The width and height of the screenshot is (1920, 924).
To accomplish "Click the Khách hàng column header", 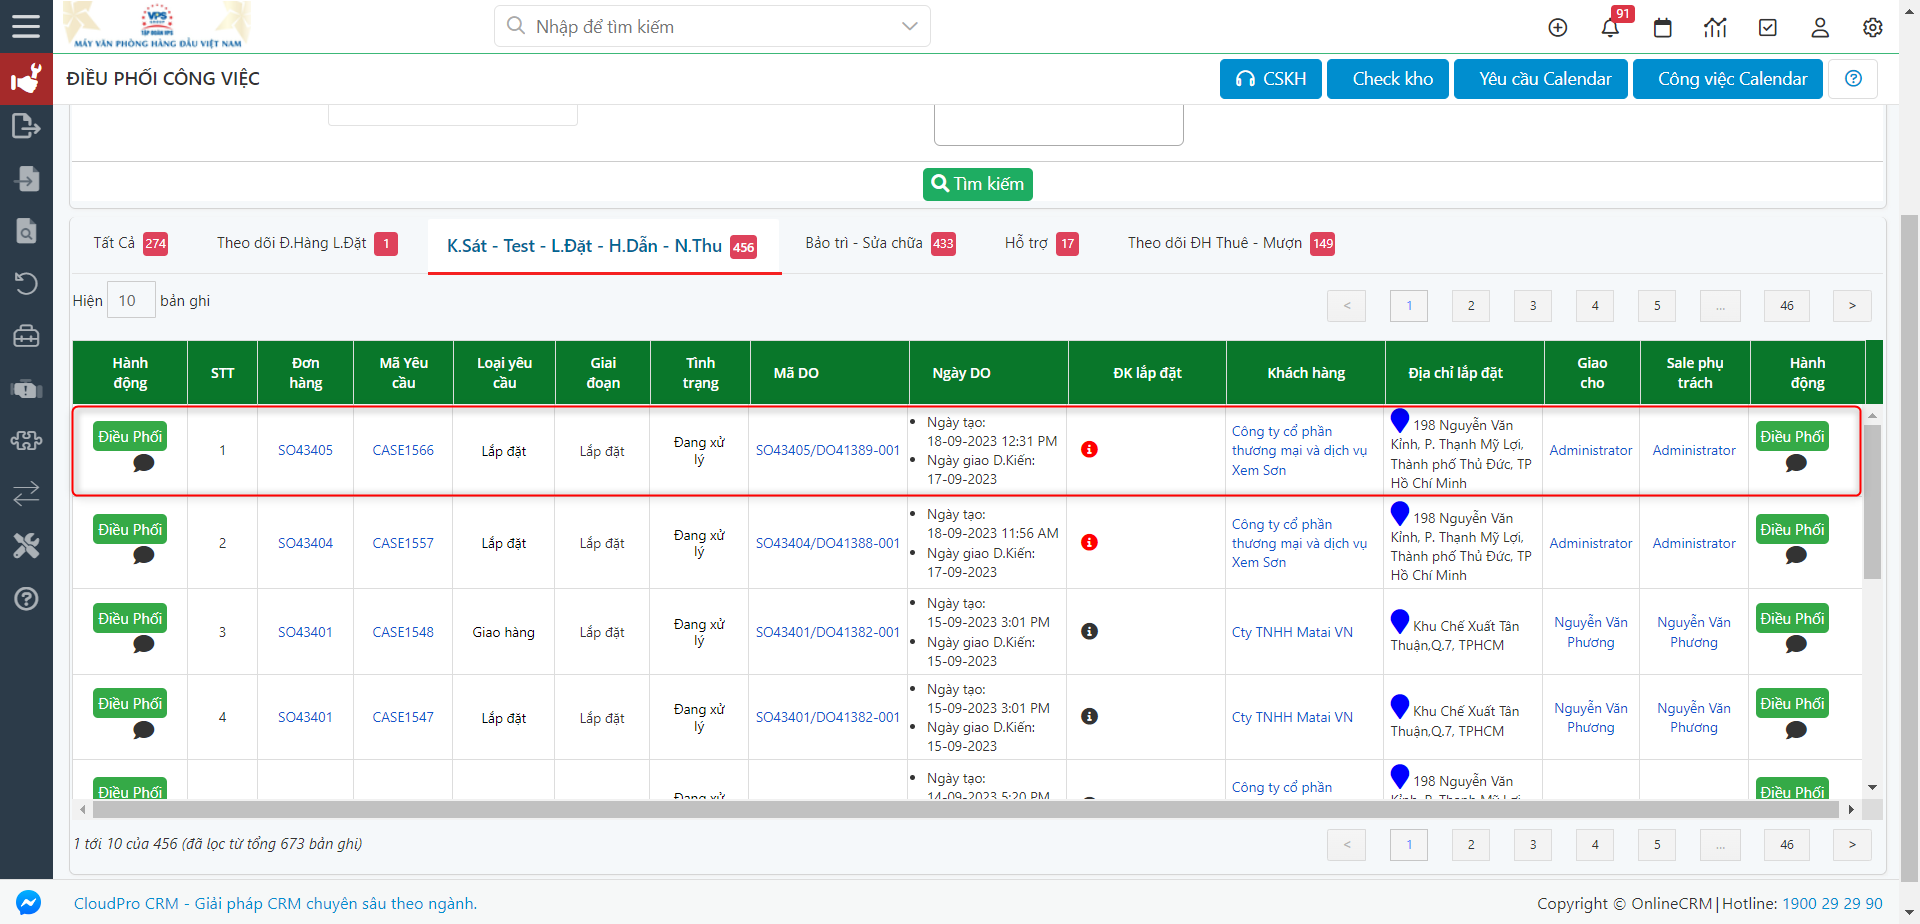I will 1306,373.
